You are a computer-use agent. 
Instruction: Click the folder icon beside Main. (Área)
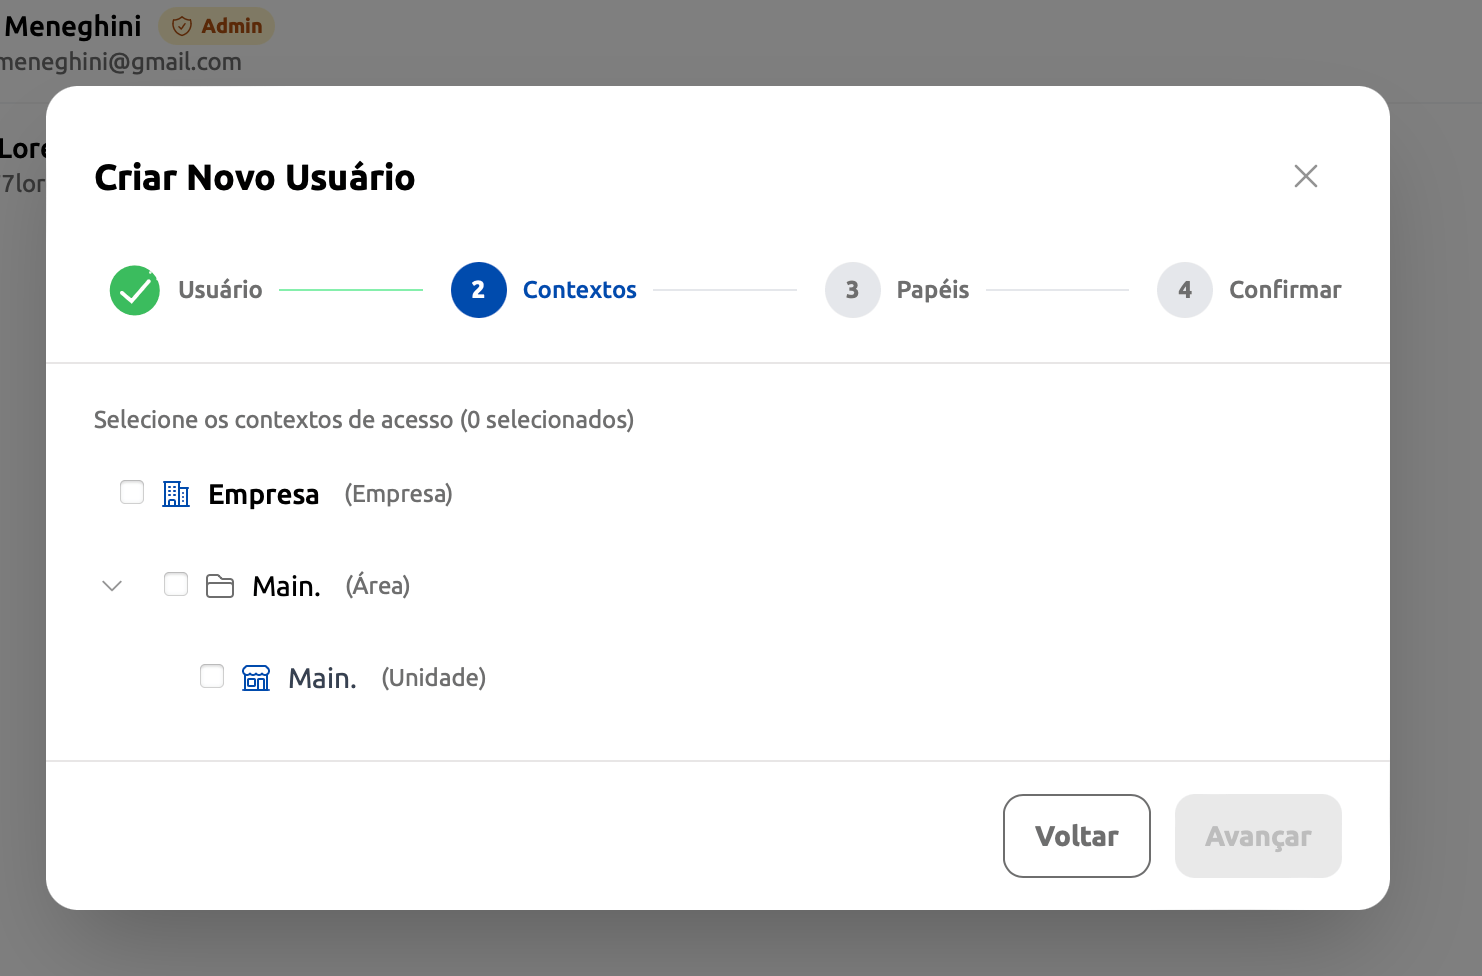tap(220, 586)
